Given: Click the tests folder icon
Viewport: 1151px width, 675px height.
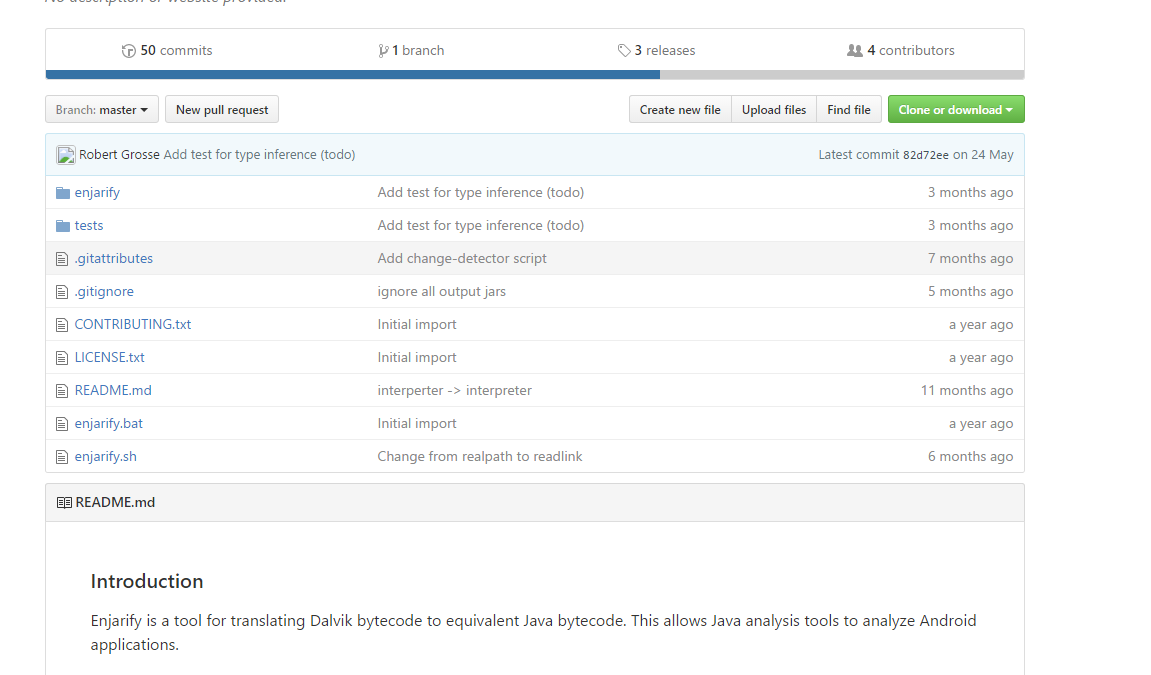Looking at the screenshot, I should tap(63, 226).
